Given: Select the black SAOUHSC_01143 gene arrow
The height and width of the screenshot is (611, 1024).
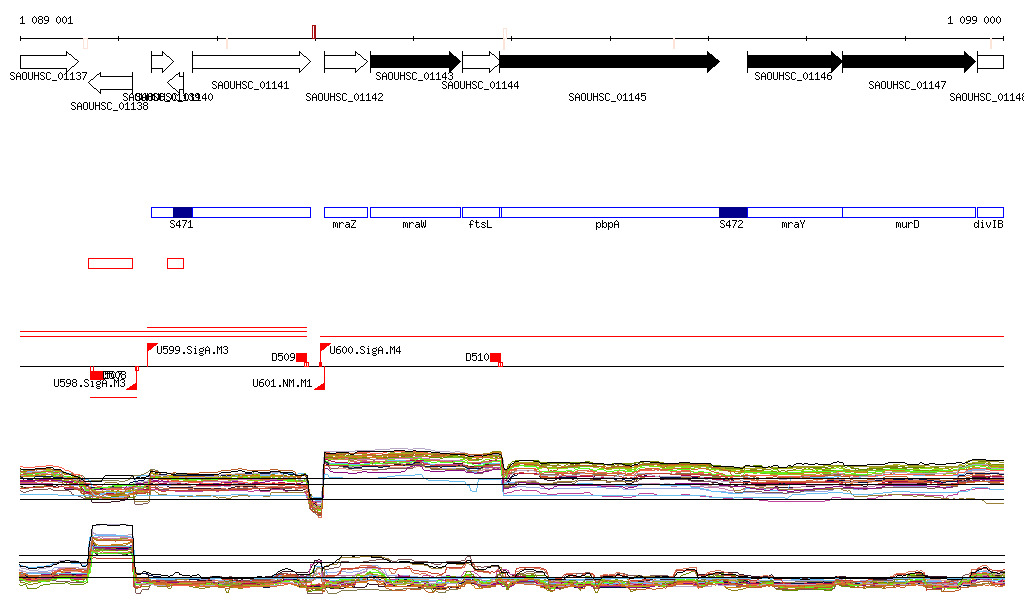Looking at the screenshot, I should [414, 62].
